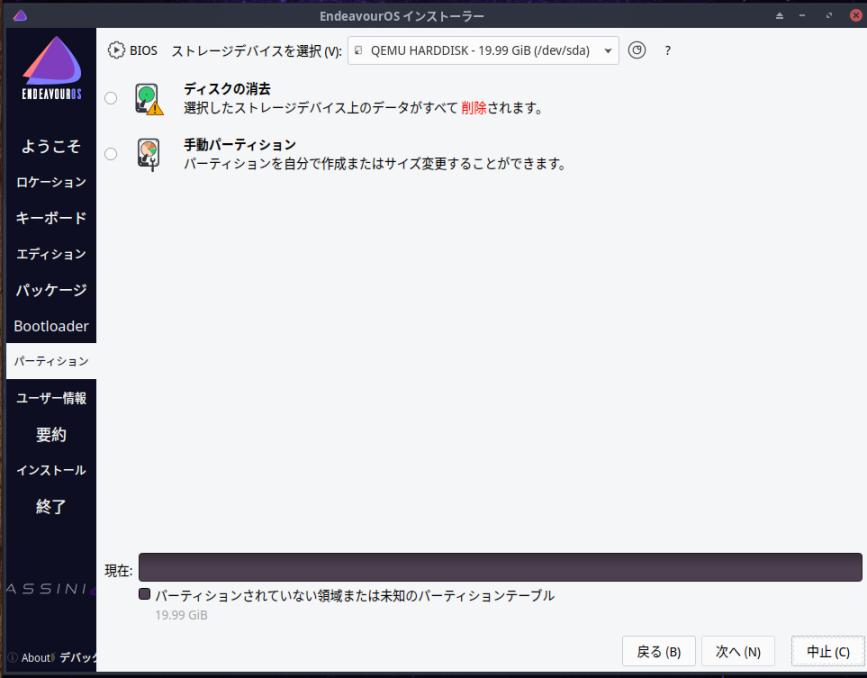Select ようこそ step in sidebar
The width and height of the screenshot is (867, 678).
pos(51,146)
